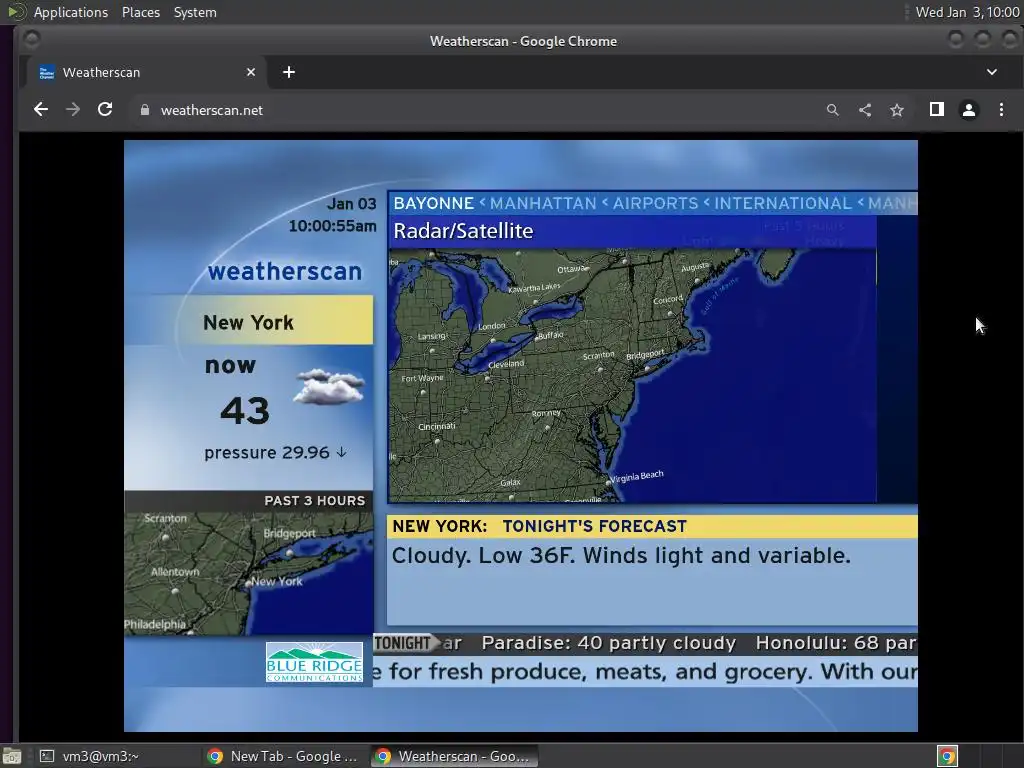Click the Cloudy Low 36F forecast text

point(621,555)
